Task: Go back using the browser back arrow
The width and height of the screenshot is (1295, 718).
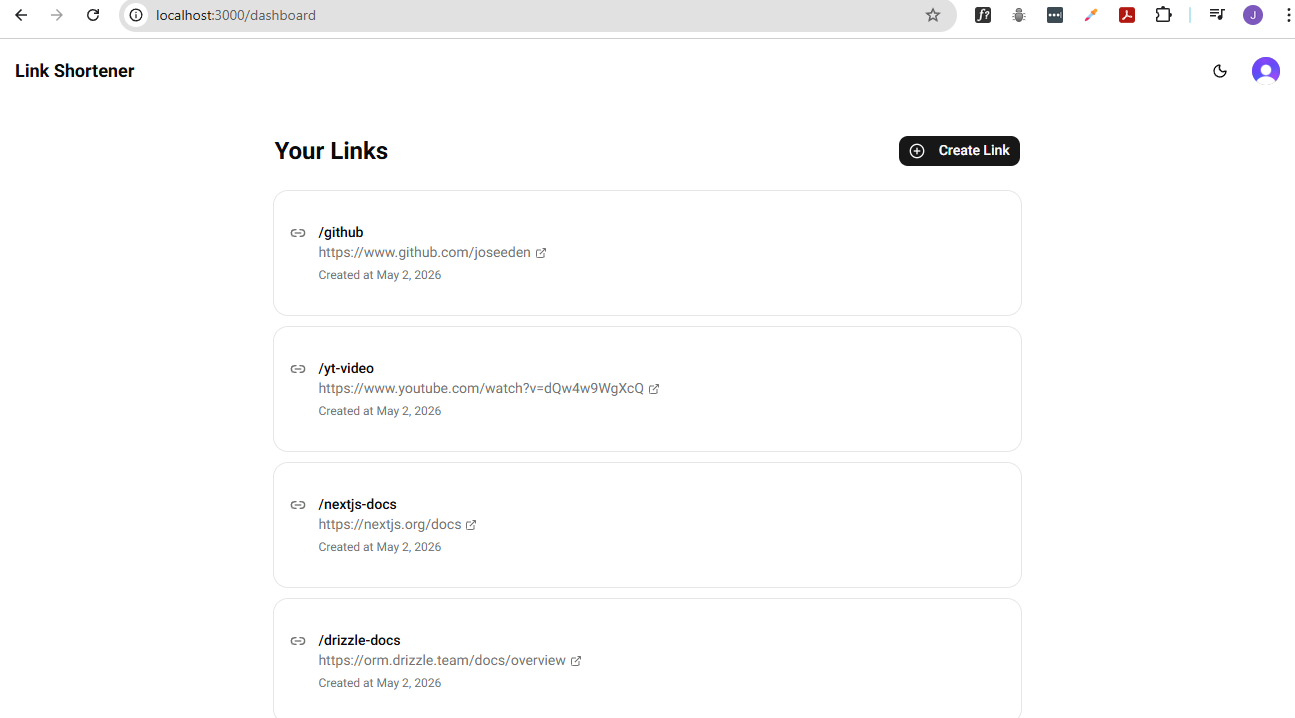Action: (21, 15)
